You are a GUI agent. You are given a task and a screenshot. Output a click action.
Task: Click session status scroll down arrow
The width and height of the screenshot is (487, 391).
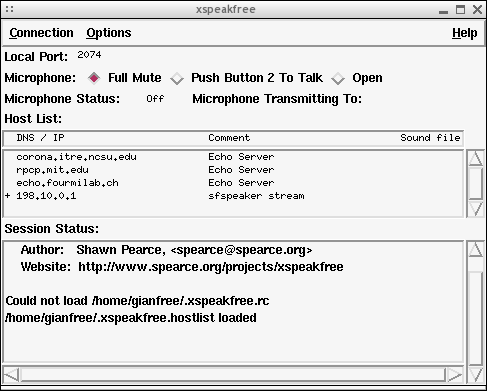click(475, 375)
